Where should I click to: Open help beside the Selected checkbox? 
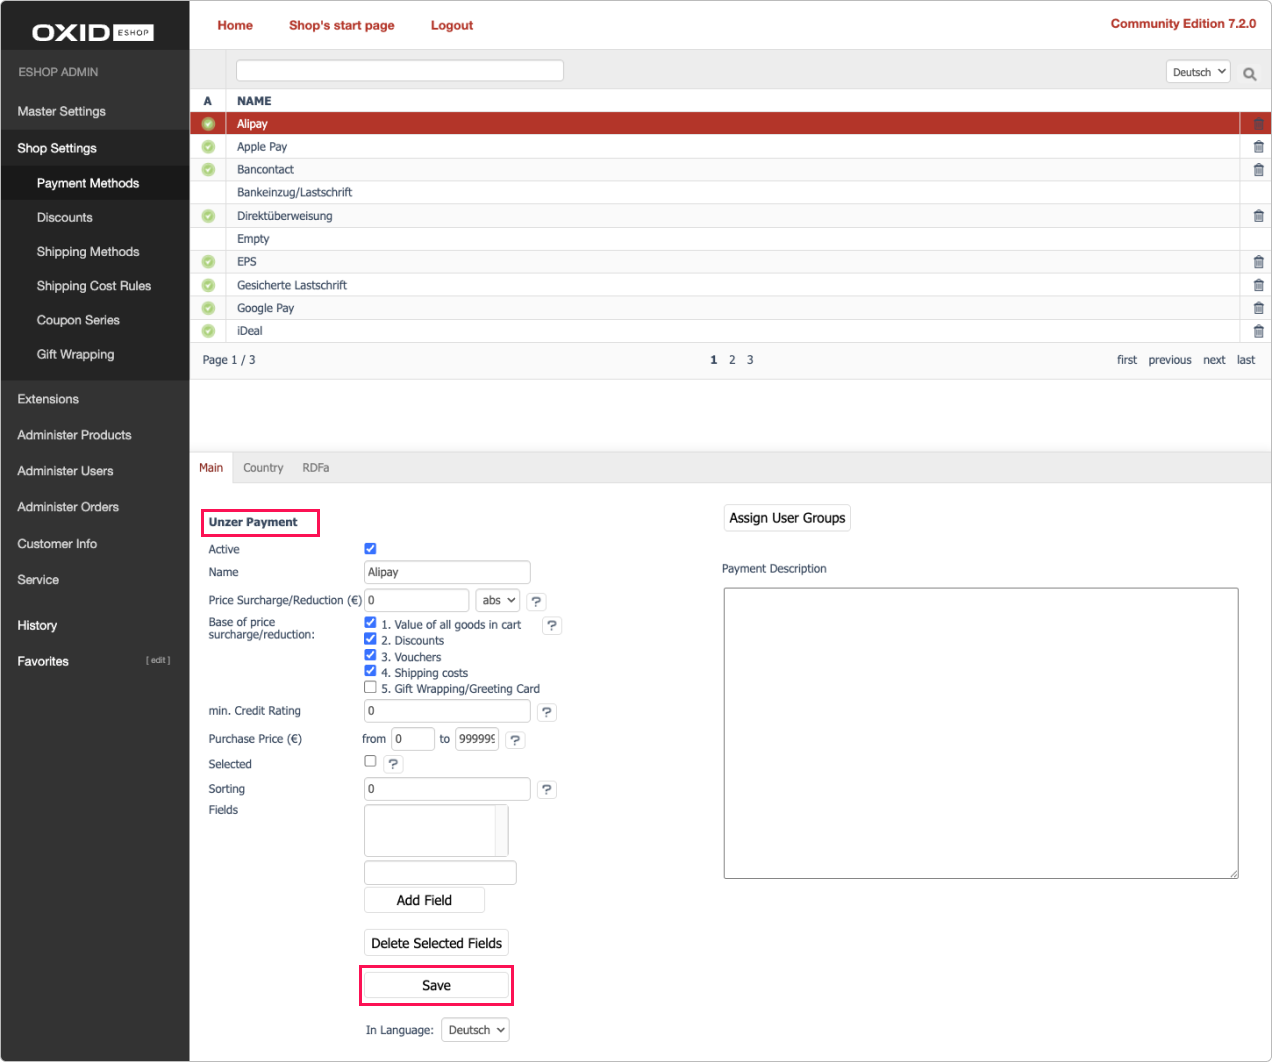(x=392, y=763)
